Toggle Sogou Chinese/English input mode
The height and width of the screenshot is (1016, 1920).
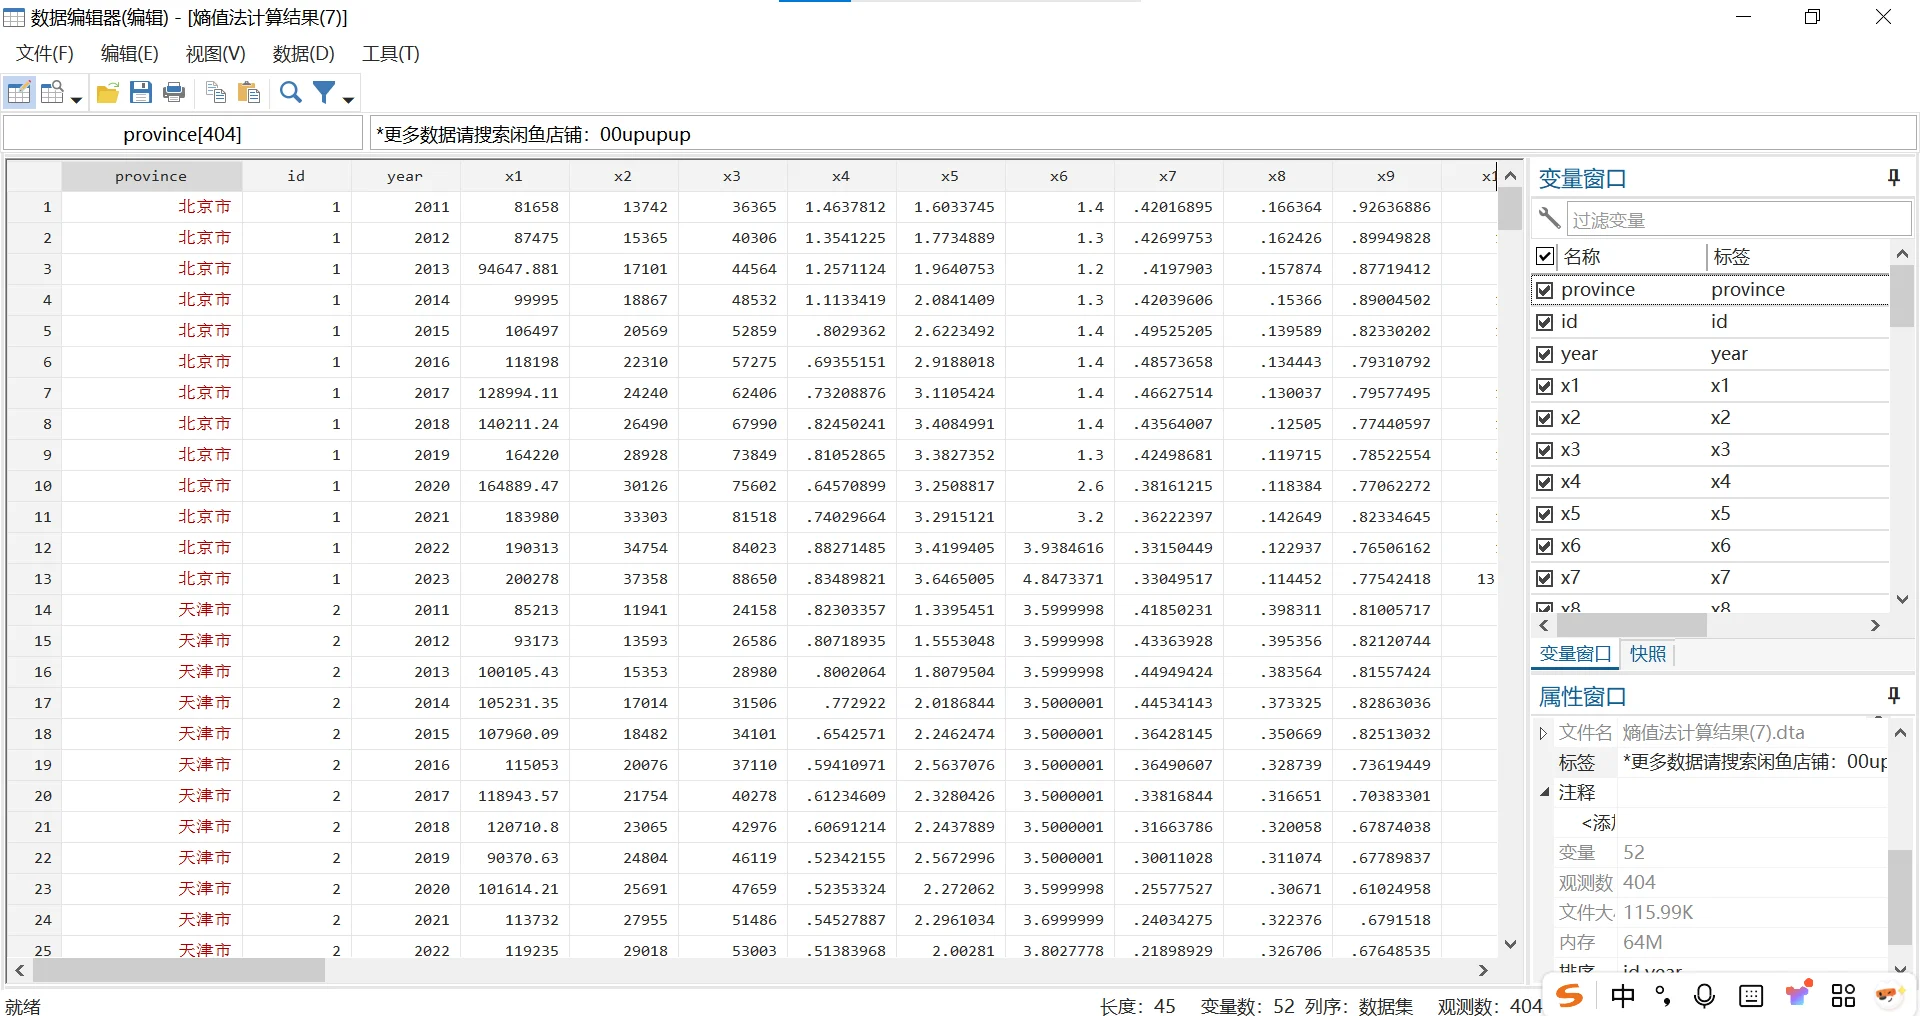point(1622,995)
